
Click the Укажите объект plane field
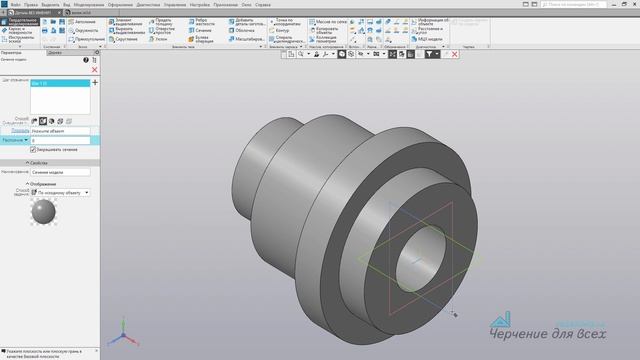tap(60, 131)
